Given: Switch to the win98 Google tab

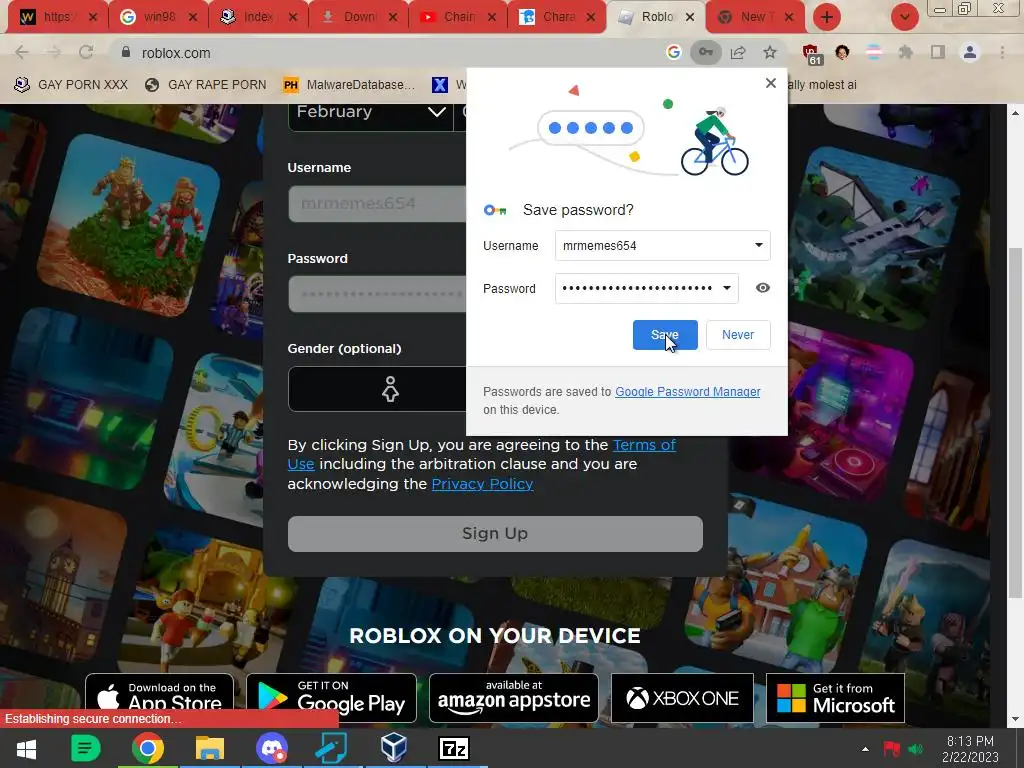Looking at the screenshot, I should (x=159, y=17).
